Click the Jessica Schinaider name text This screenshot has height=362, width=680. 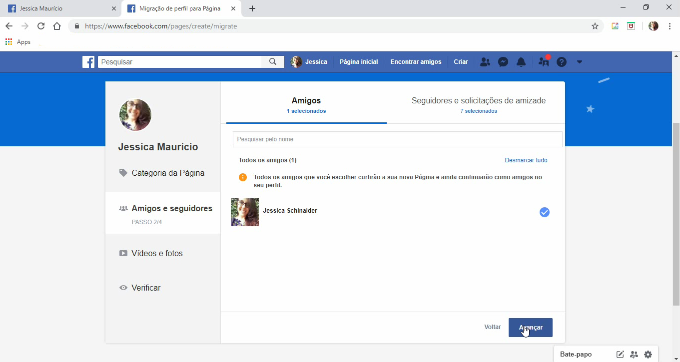click(290, 210)
